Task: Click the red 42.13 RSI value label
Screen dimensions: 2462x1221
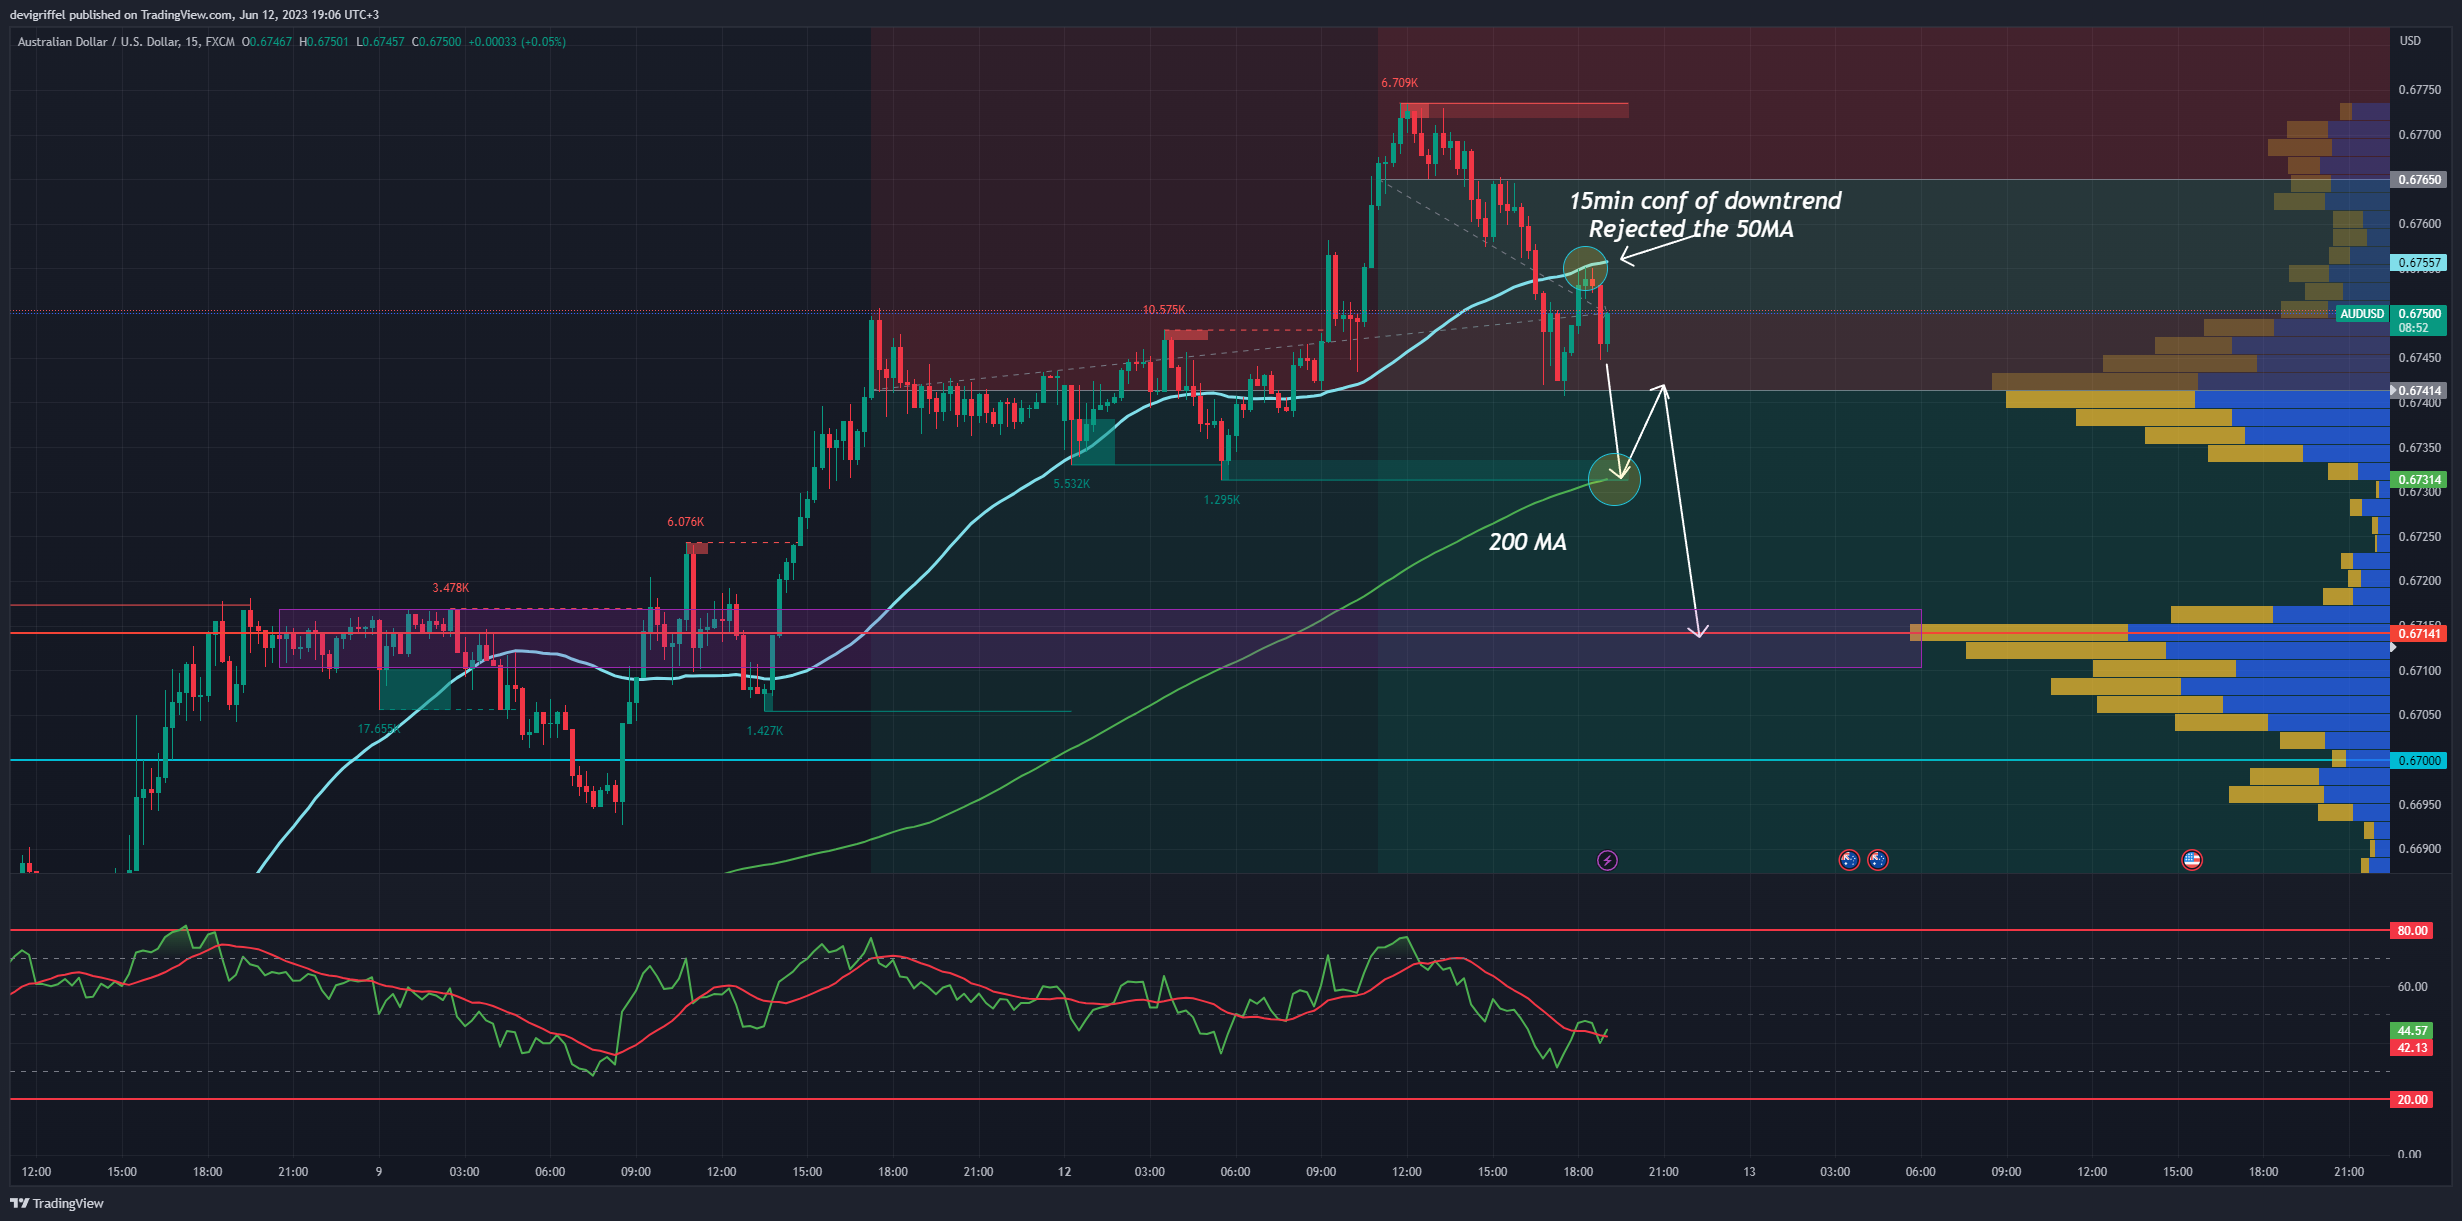Action: click(2412, 1048)
